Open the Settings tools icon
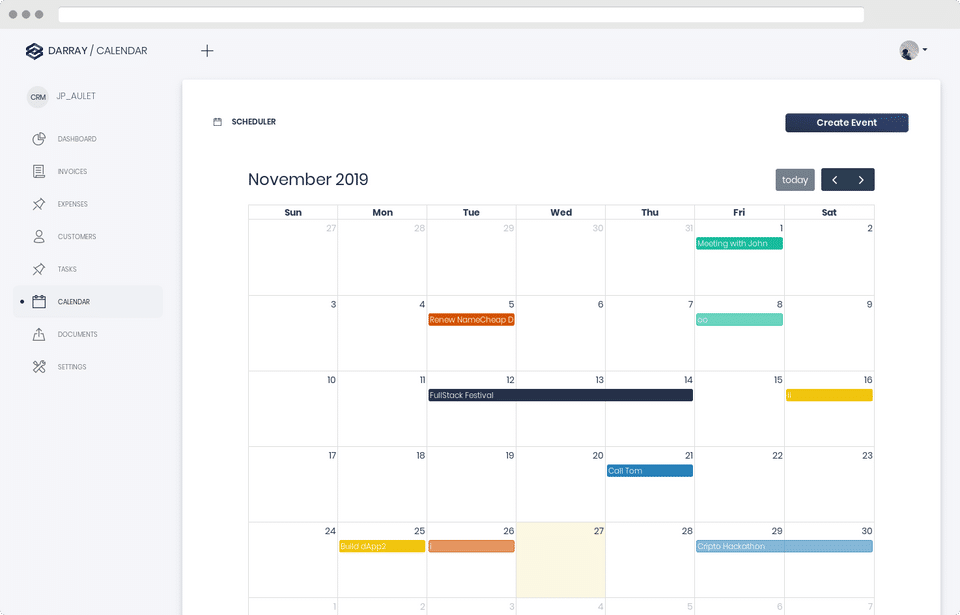This screenshot has height=615, width=960. coord(39,367)
